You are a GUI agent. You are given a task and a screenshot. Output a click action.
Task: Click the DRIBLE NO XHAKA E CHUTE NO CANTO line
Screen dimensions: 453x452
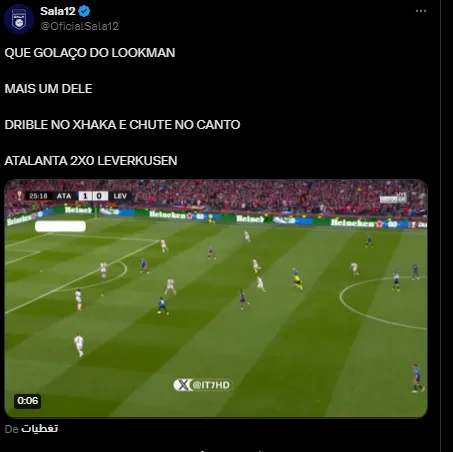122,125
